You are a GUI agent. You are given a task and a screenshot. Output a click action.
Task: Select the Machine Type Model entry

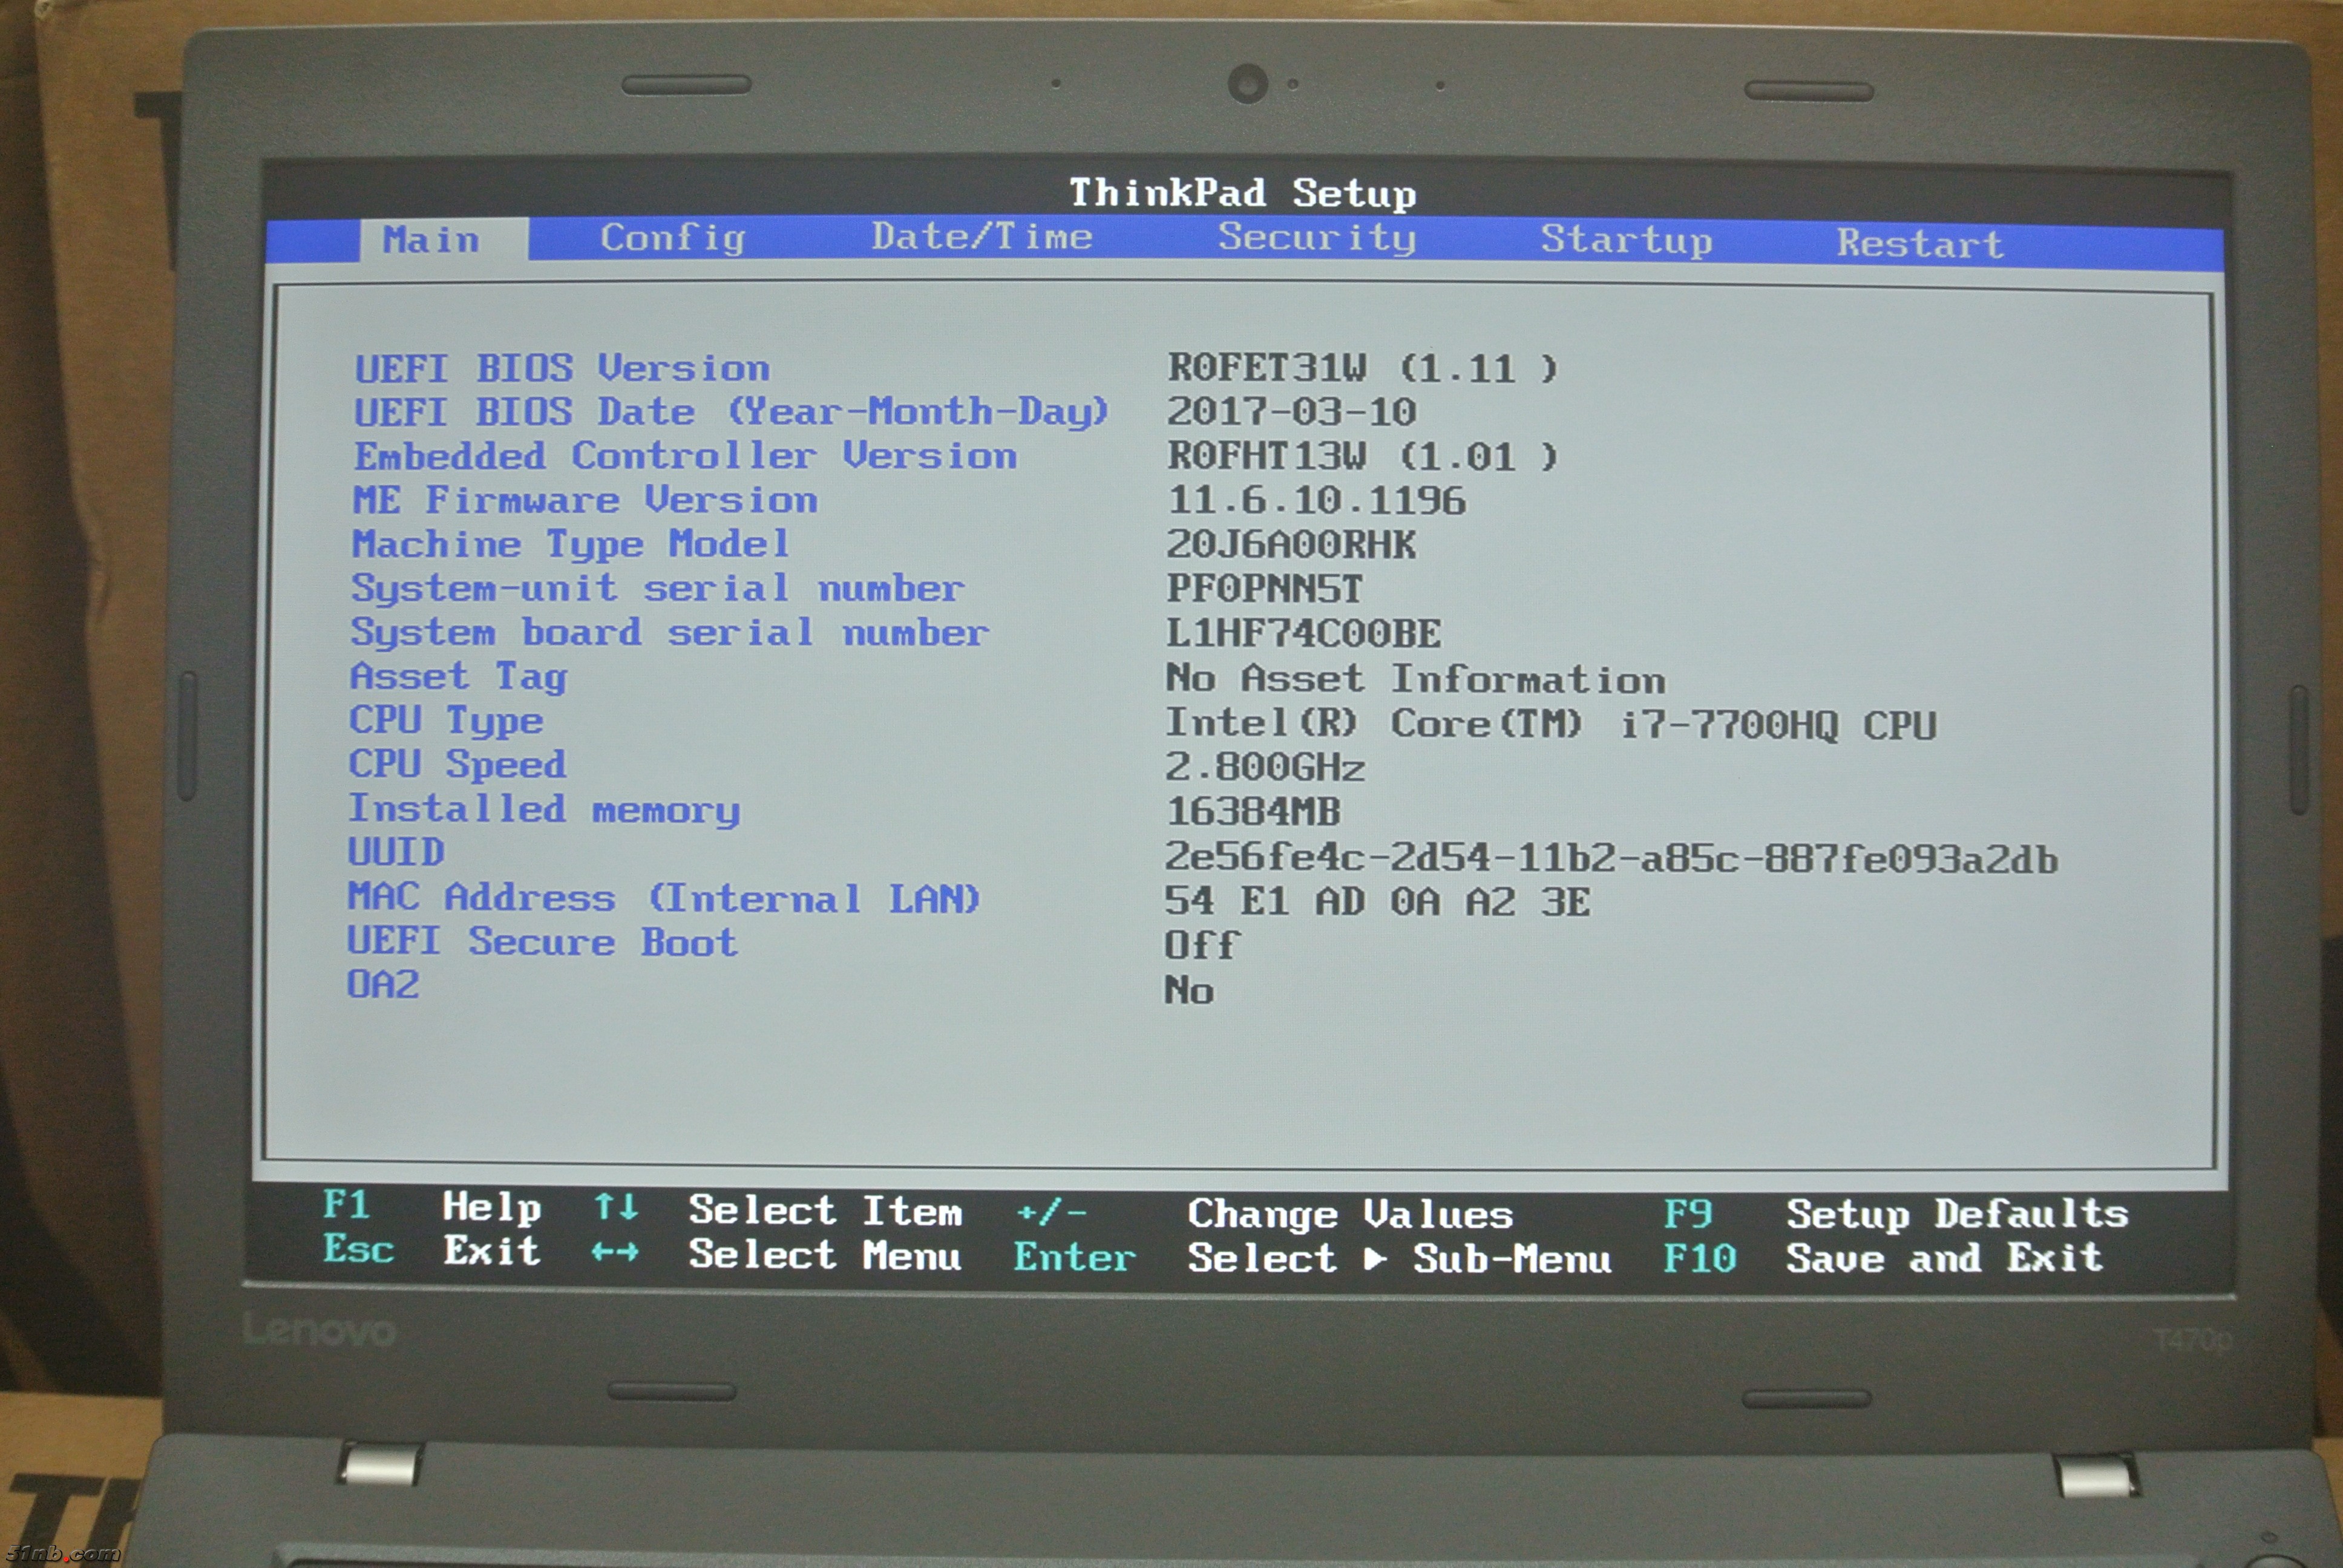coord(570,544)
